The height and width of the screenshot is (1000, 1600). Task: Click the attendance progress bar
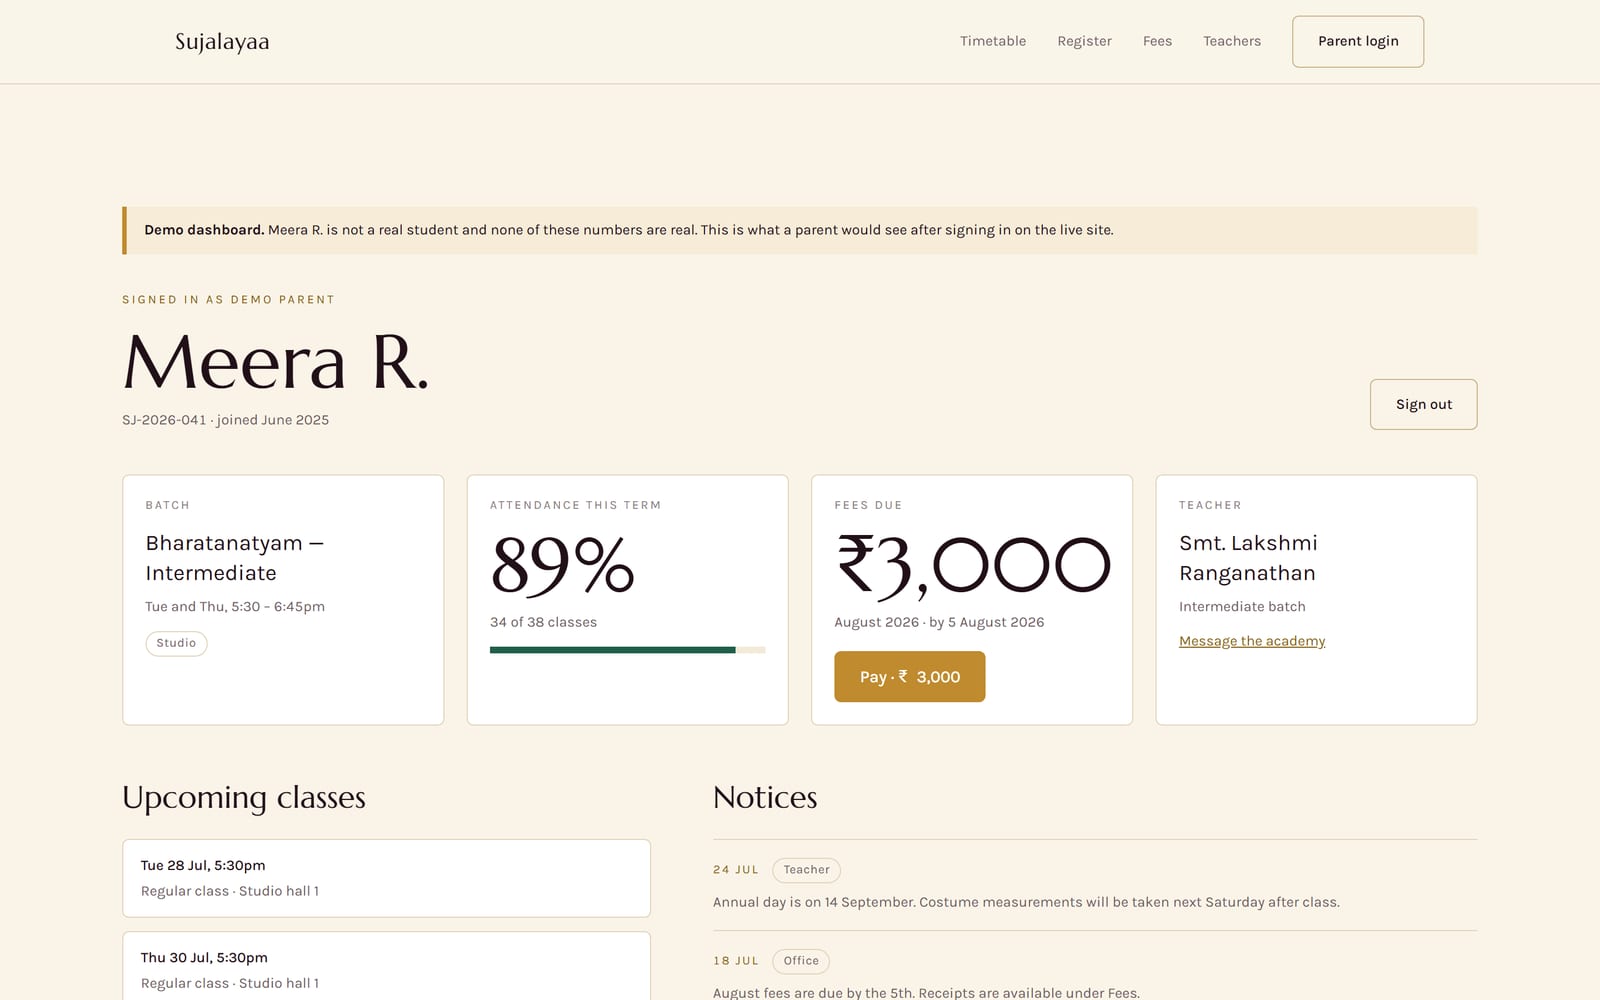pos(627,650)
